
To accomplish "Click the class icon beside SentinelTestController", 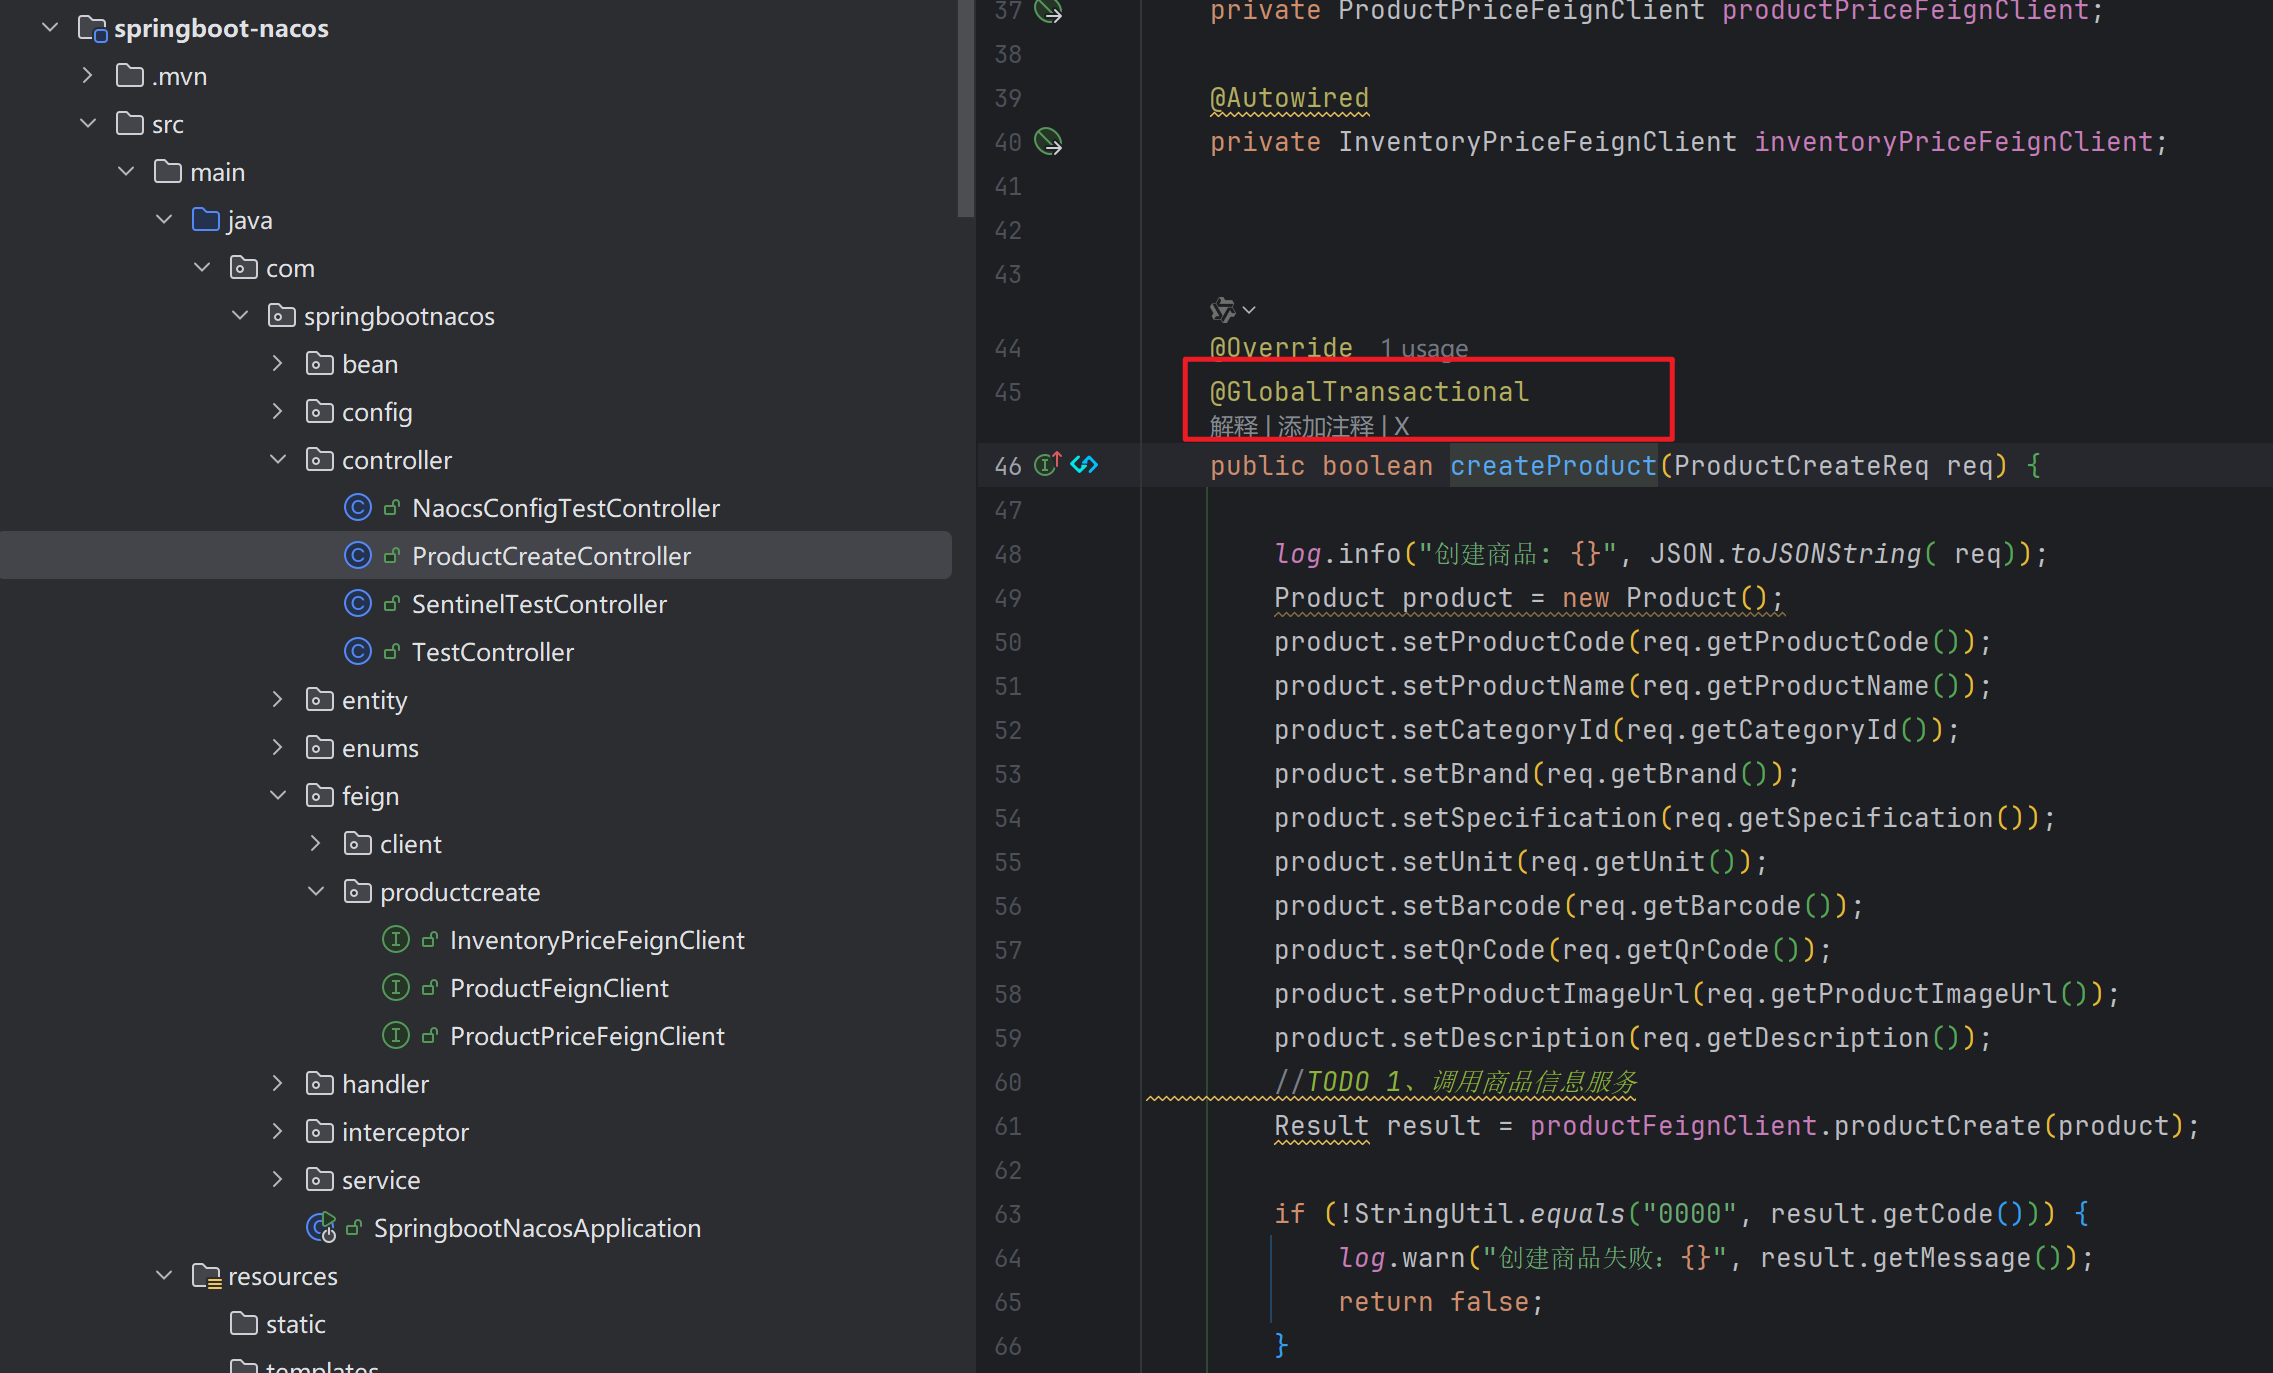I will pos(357,603).
